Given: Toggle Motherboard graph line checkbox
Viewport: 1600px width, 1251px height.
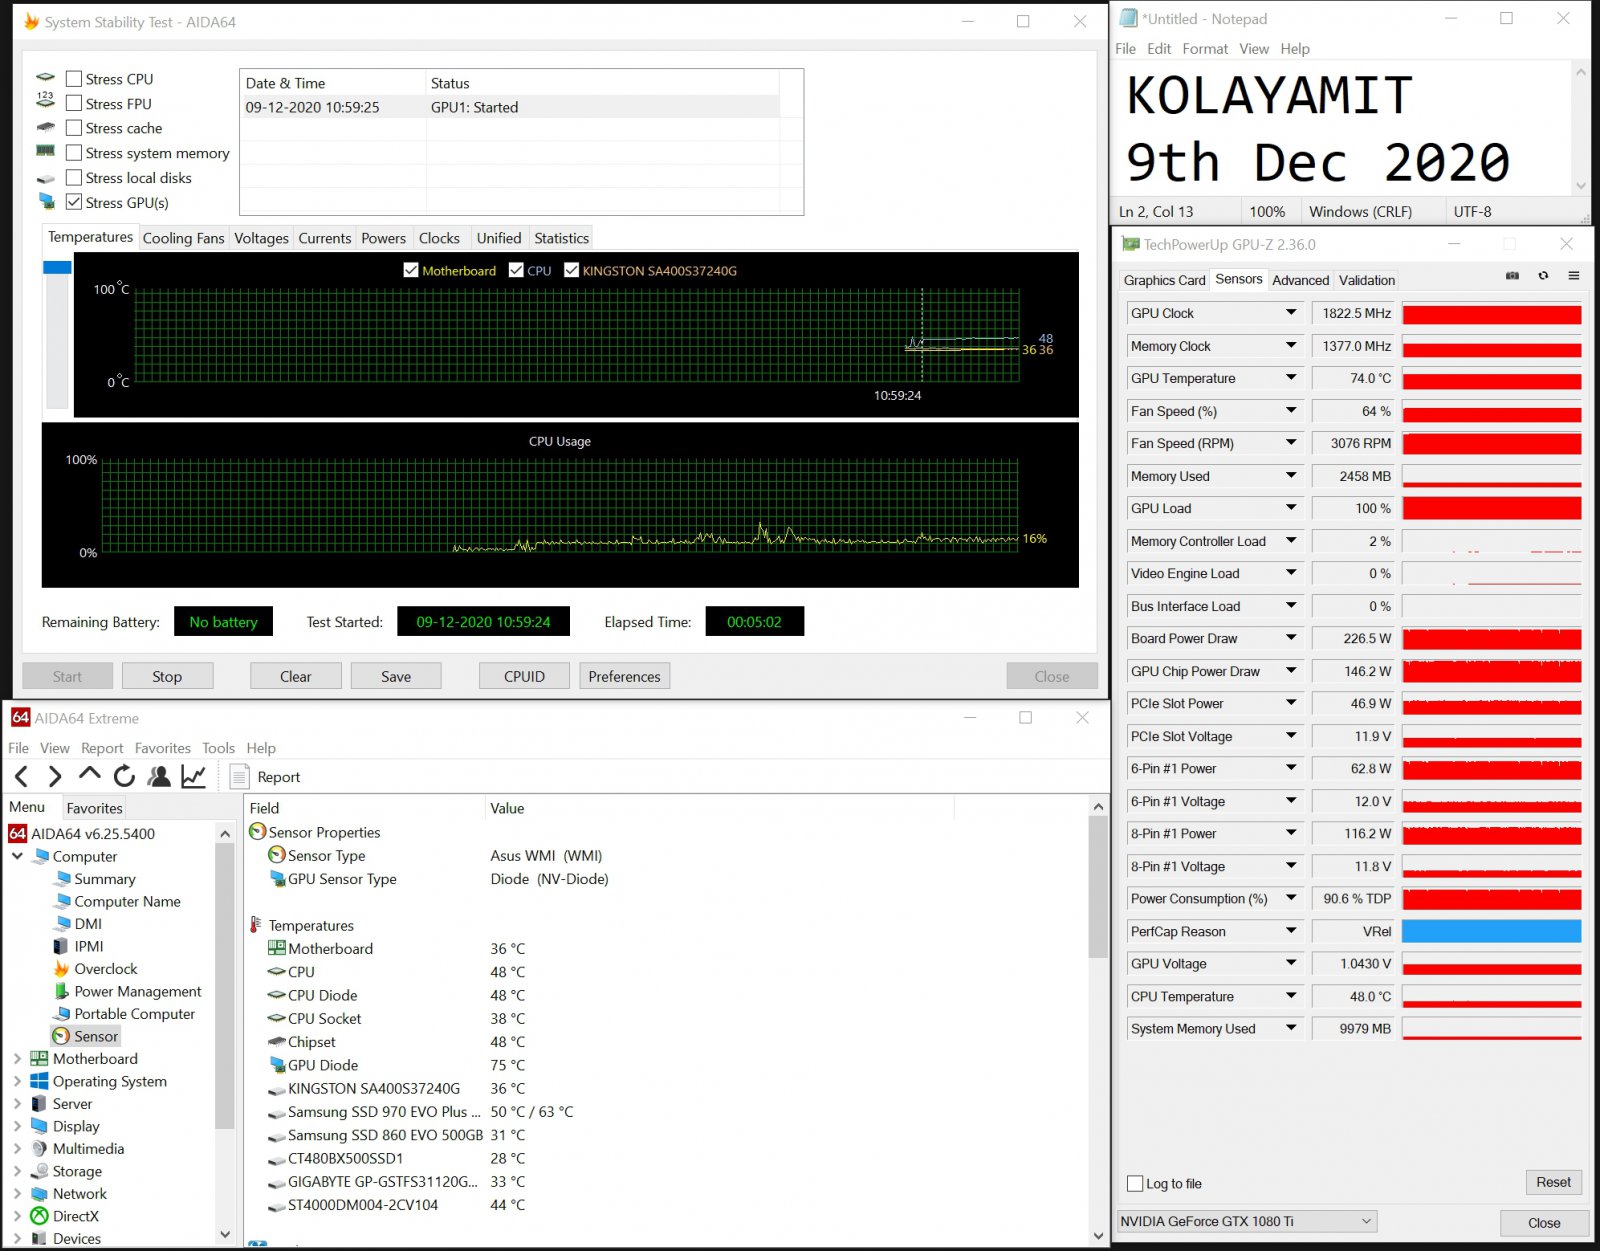Looking at the screenshot, I should (x=411, y=270).
